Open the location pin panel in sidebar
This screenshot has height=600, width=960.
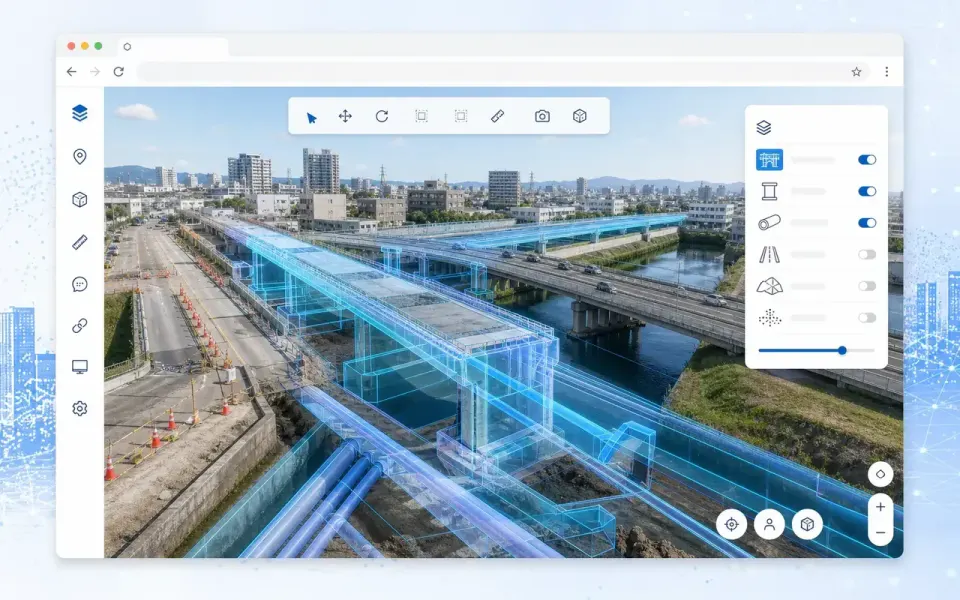coord(80,157)
